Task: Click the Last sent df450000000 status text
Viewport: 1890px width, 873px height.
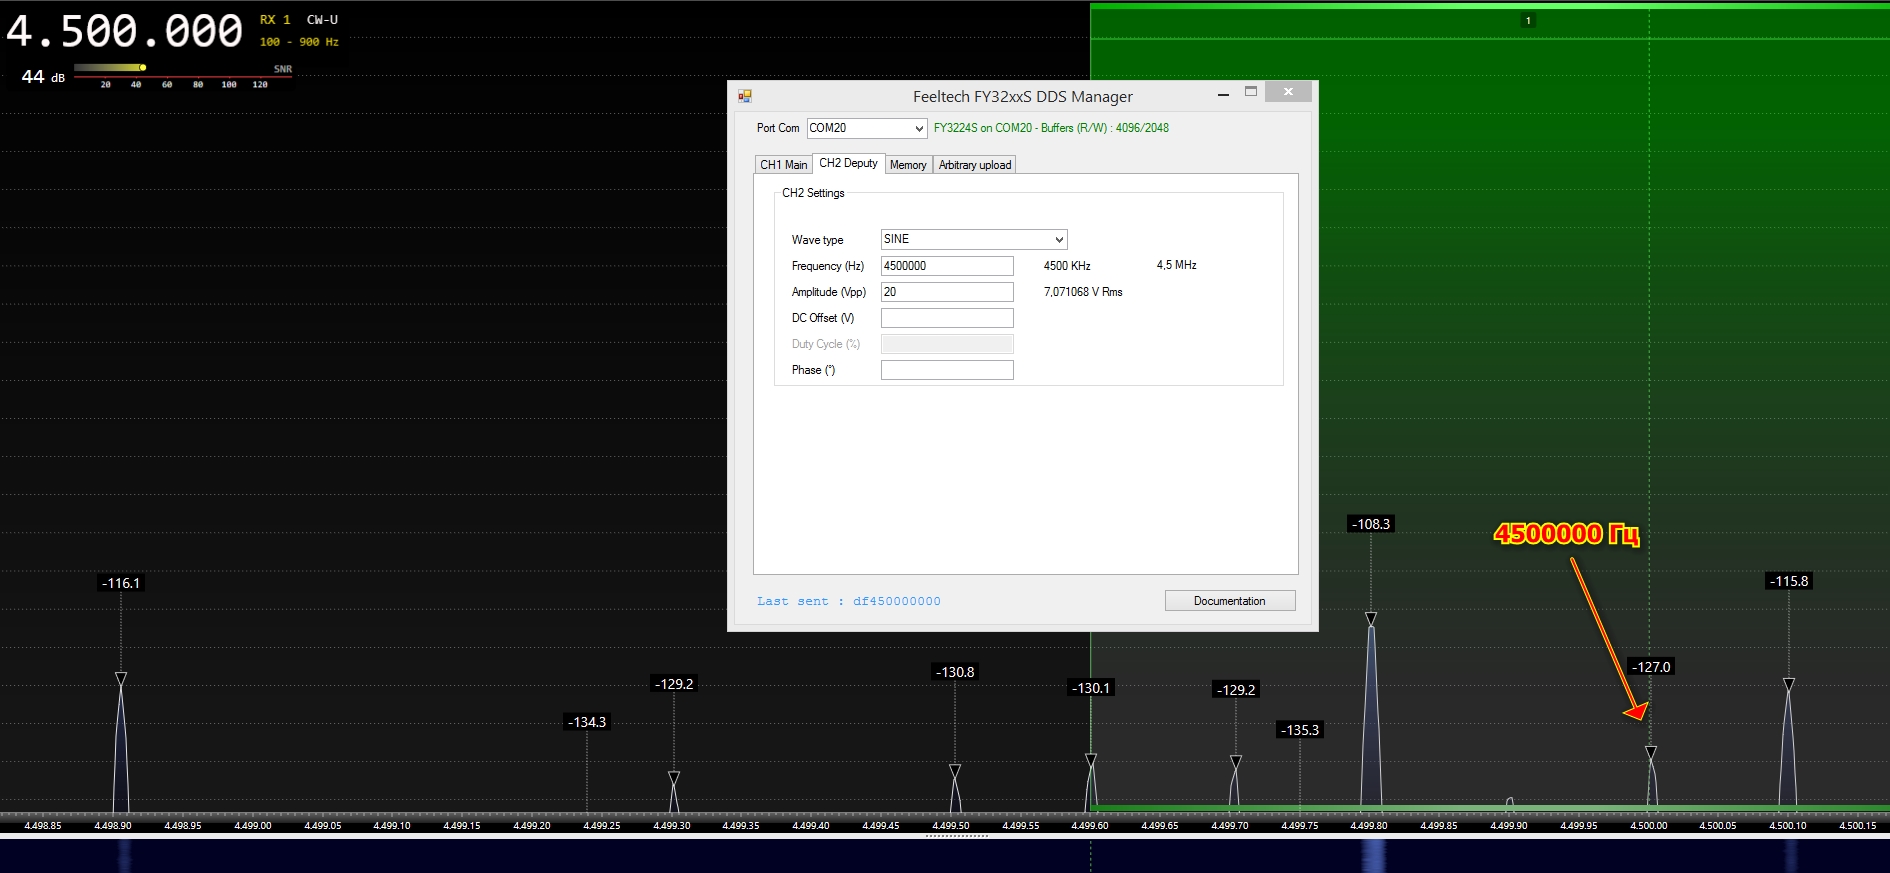Action: pyautogui.click(x=848, y=601)
